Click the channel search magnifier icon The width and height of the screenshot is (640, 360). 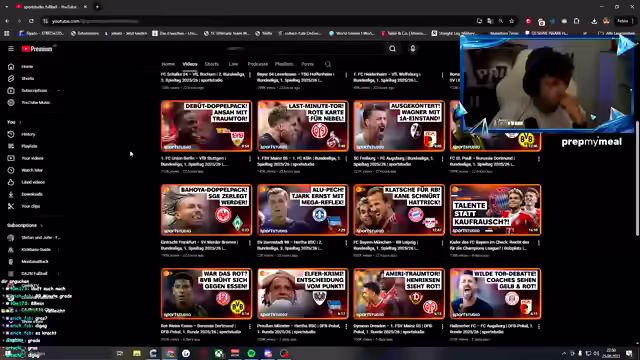pos(328,64)
